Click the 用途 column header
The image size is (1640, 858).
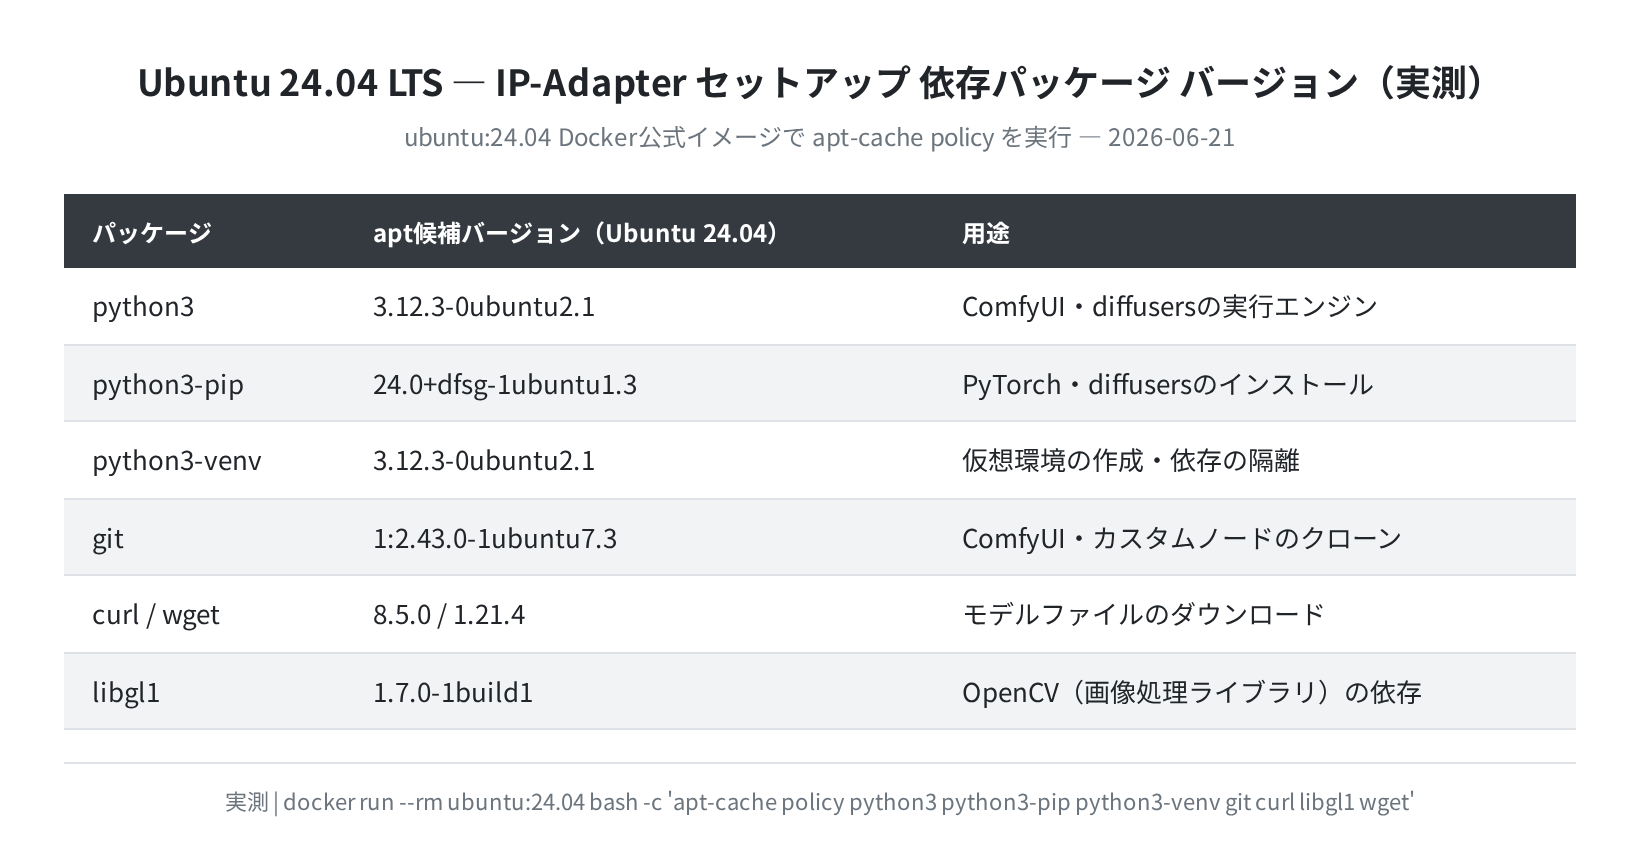tap(985, 233)
